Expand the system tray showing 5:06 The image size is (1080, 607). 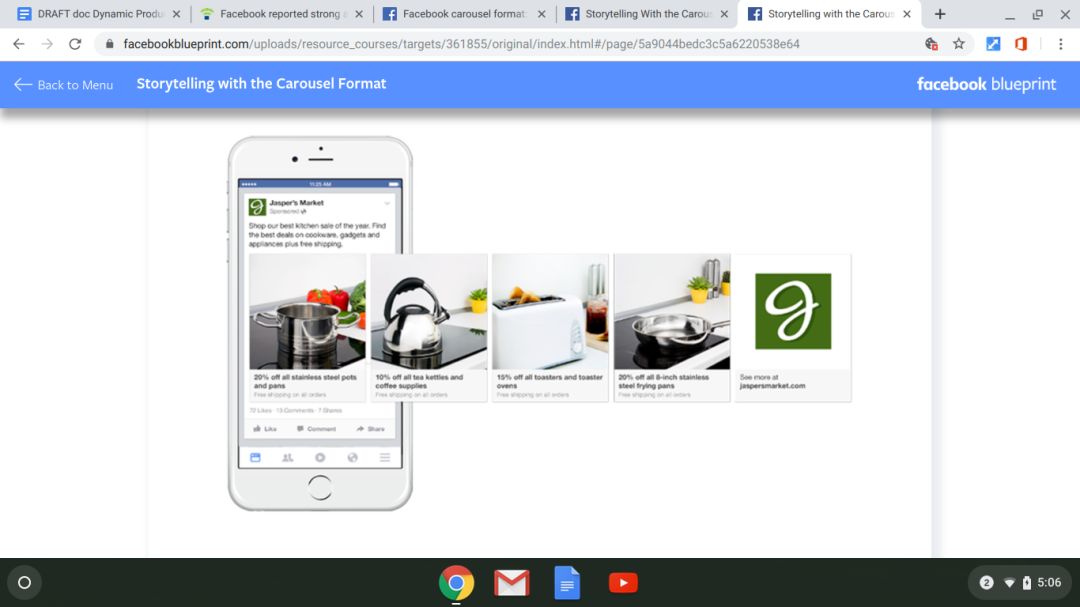point(1020,583)
